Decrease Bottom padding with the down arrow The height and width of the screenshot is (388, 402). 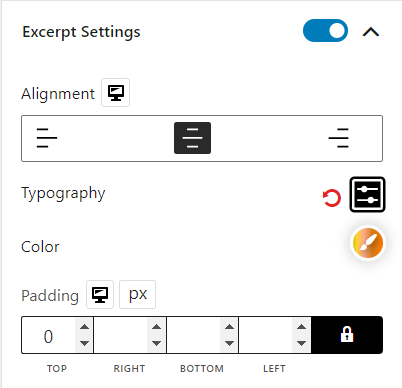(x=229, y=343)
